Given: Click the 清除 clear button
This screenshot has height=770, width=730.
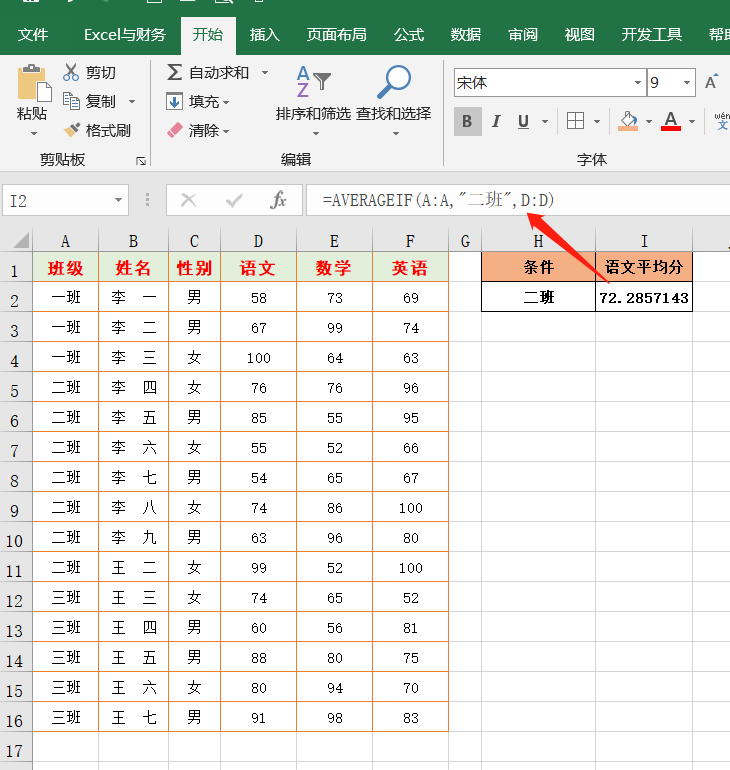Looking at the screenshot, I should pyautogui.click(x=197, y=130).
